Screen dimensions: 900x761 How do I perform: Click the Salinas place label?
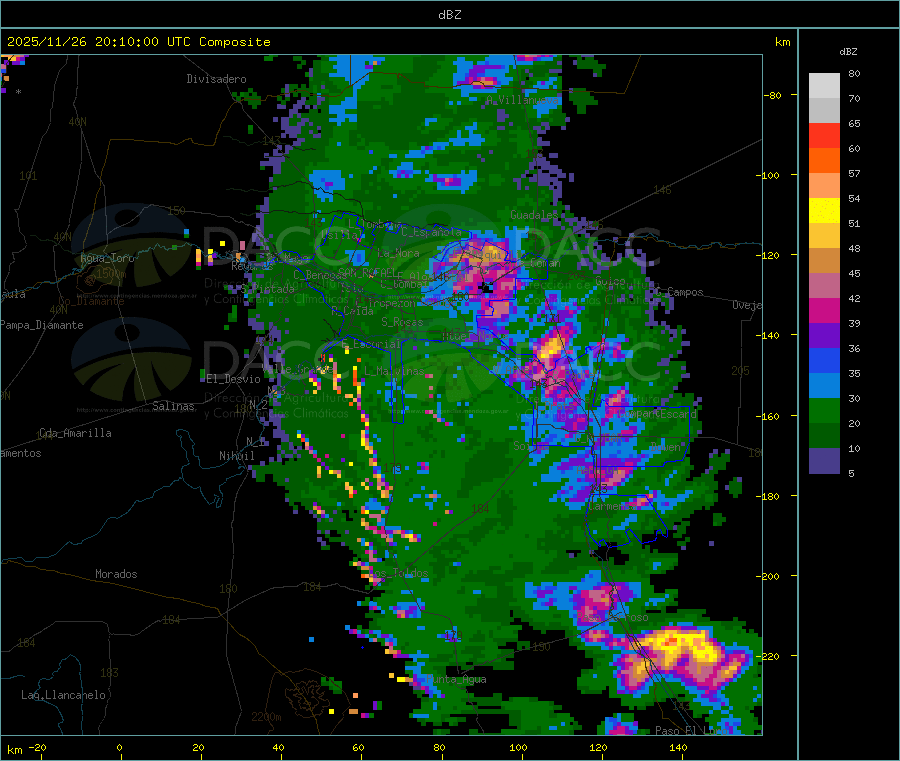pos(173,406)
